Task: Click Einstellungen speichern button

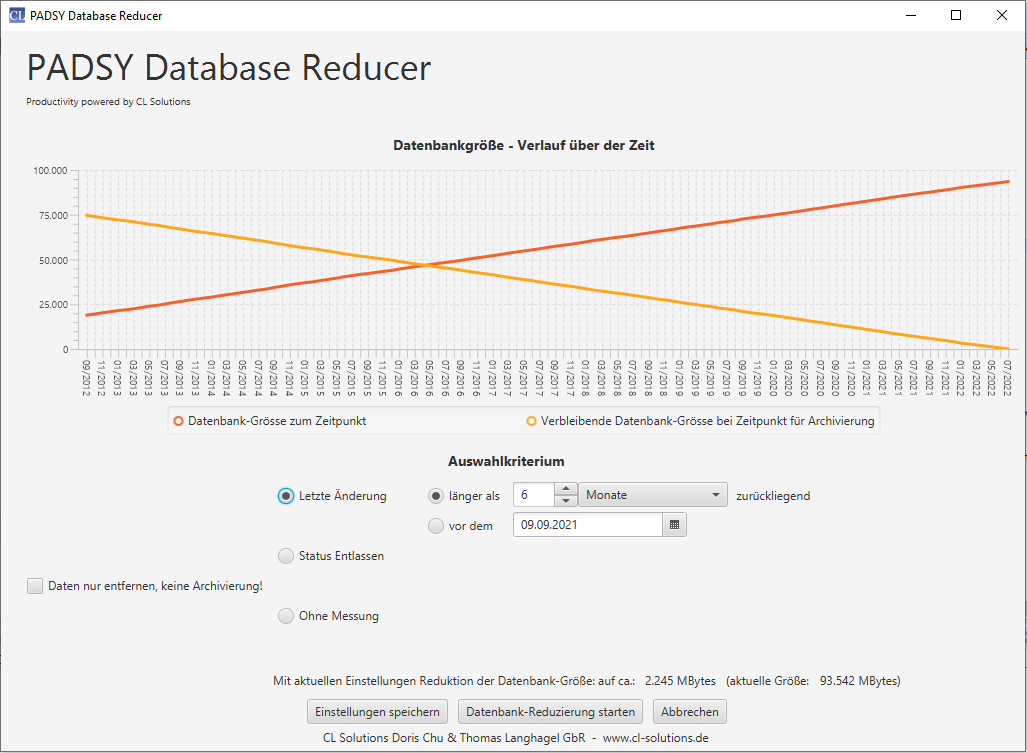Action: [x=377, y=712]
